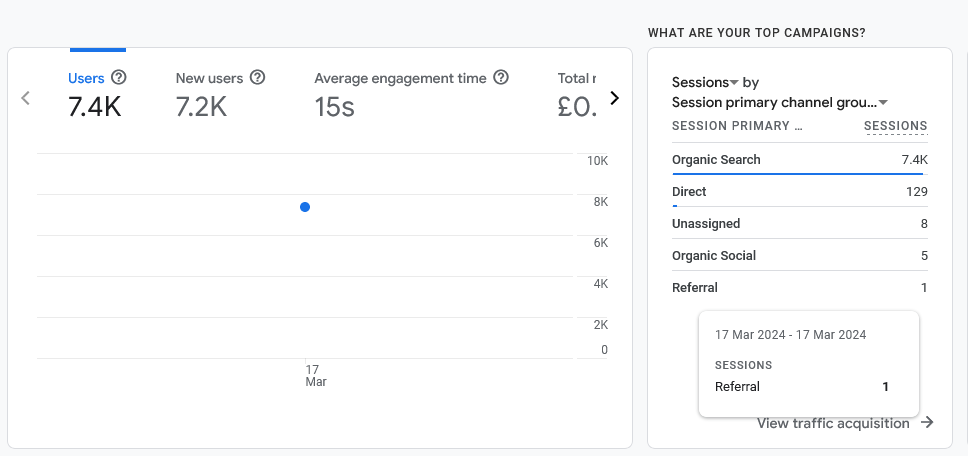968x456 pixels.
Task: Open Session primary channel group dropdown
Action: (x=780, y=102)
